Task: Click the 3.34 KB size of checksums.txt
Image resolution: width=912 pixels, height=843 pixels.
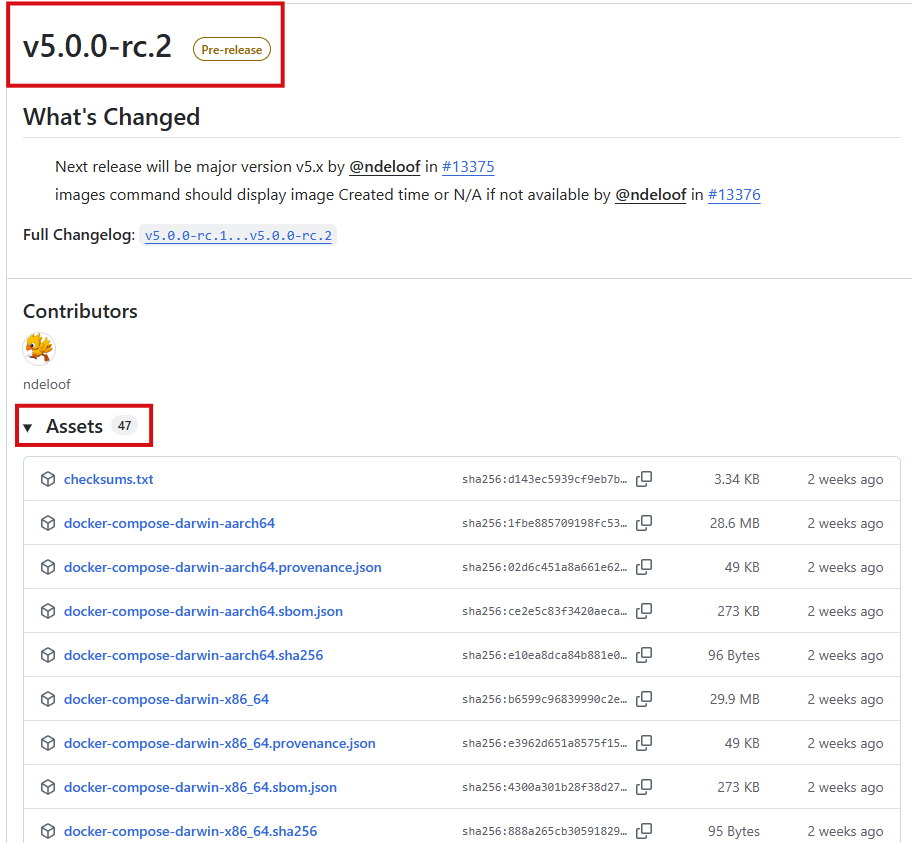Action: click(737, 479)
